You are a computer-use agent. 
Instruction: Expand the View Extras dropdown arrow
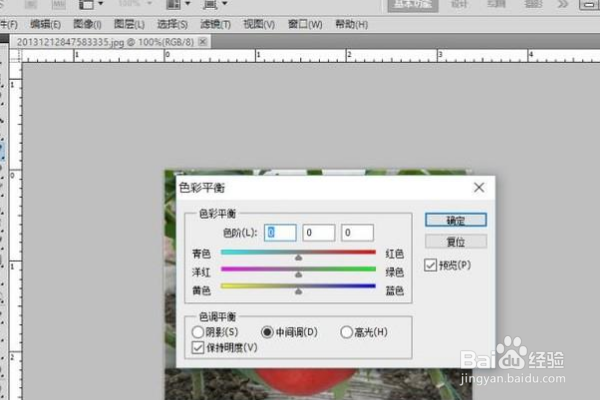[x=101, y=3]
